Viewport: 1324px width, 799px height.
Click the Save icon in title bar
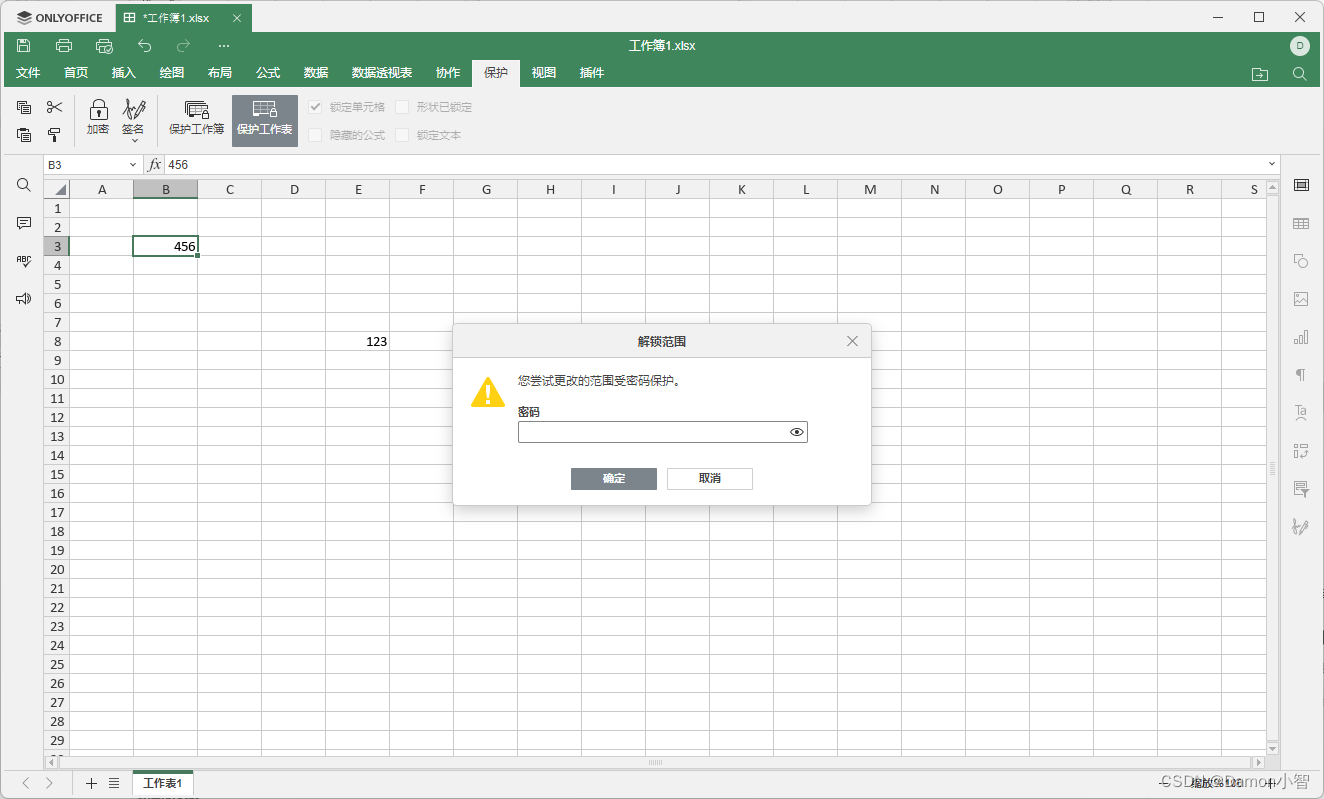point(24,45)
